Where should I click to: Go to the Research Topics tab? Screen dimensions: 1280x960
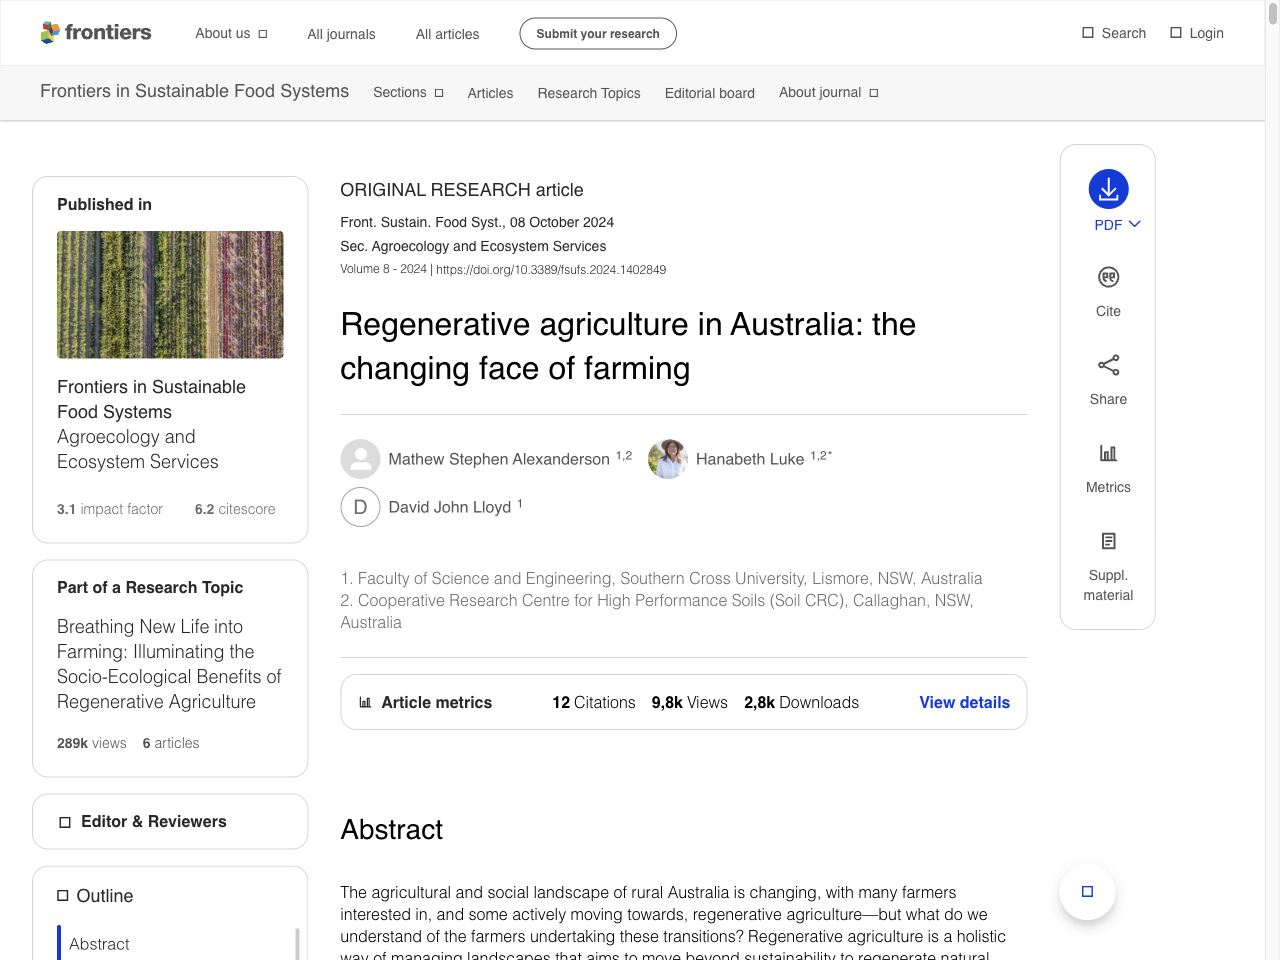coord(589,93)
